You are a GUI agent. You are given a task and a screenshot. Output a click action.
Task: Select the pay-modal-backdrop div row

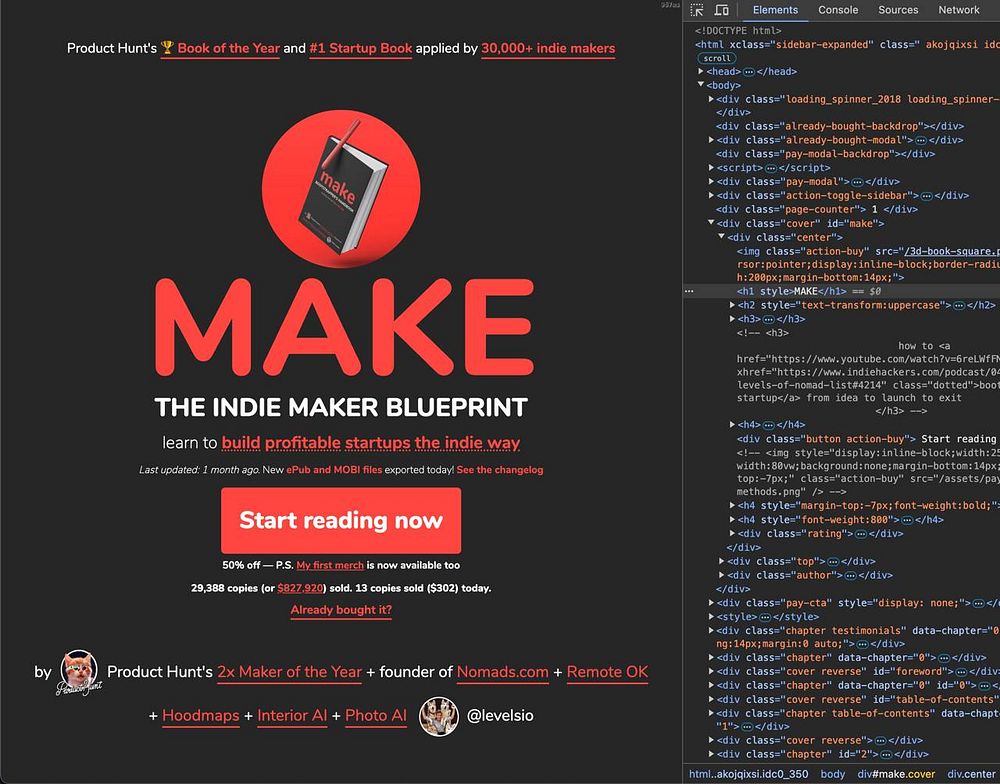pos(841,154)
